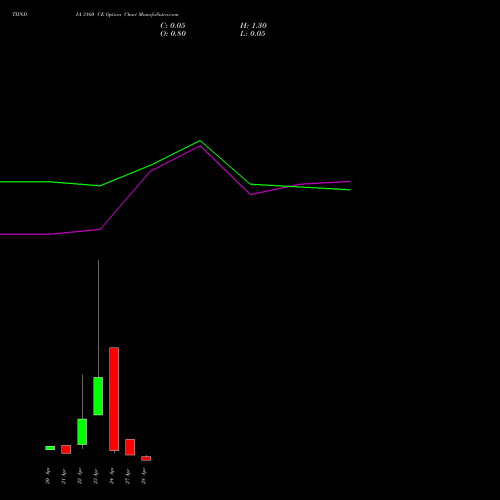This screenshot has height=500, width=500.
Task: Select the tall red candle for 24 Apr
Action: tap(114, 399)
